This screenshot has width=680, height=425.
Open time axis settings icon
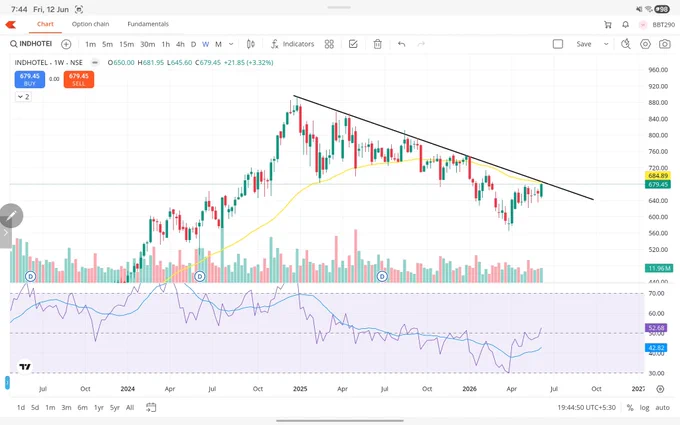660,389
